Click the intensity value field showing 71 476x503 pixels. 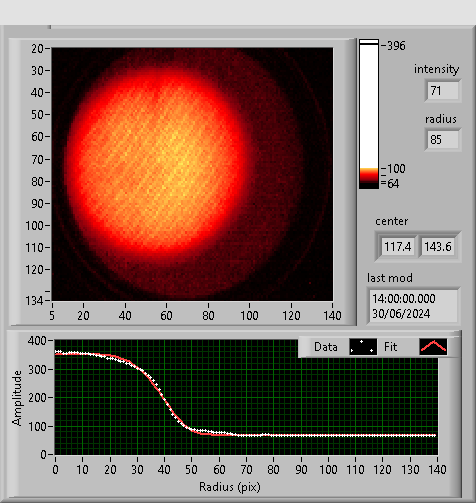click(443, 91)
